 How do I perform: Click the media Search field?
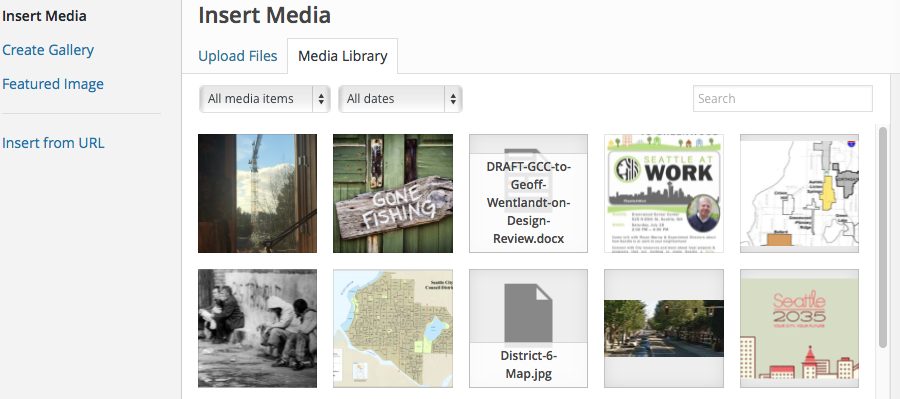(783, 99)
